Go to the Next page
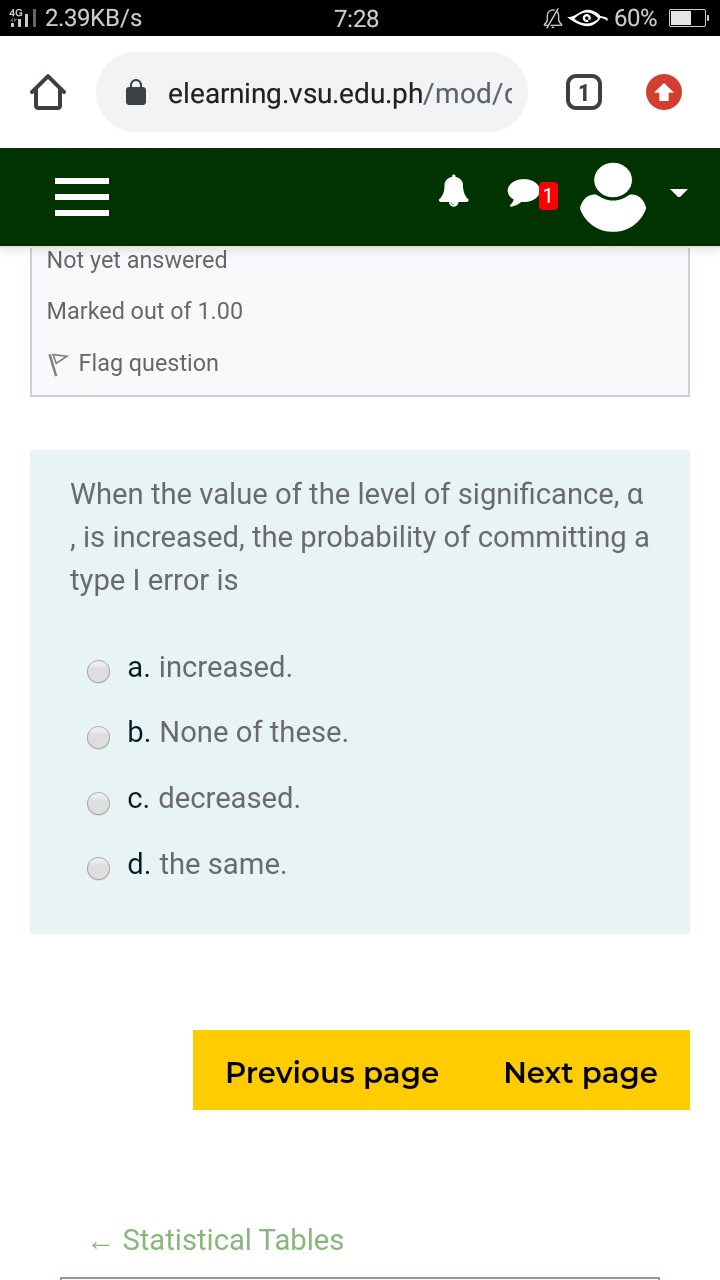720x1280 pixels. coord(580,1071)
